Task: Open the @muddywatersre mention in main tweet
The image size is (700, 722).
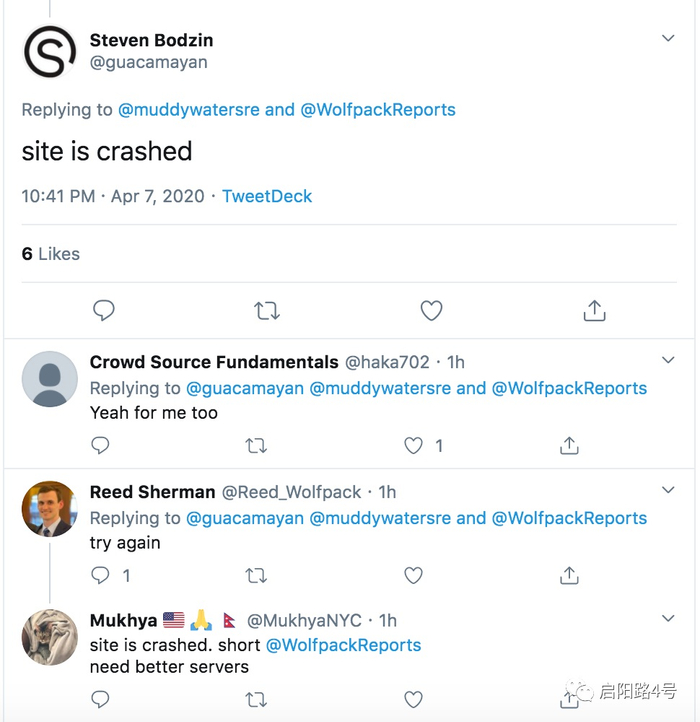Action: pos(189,110)
